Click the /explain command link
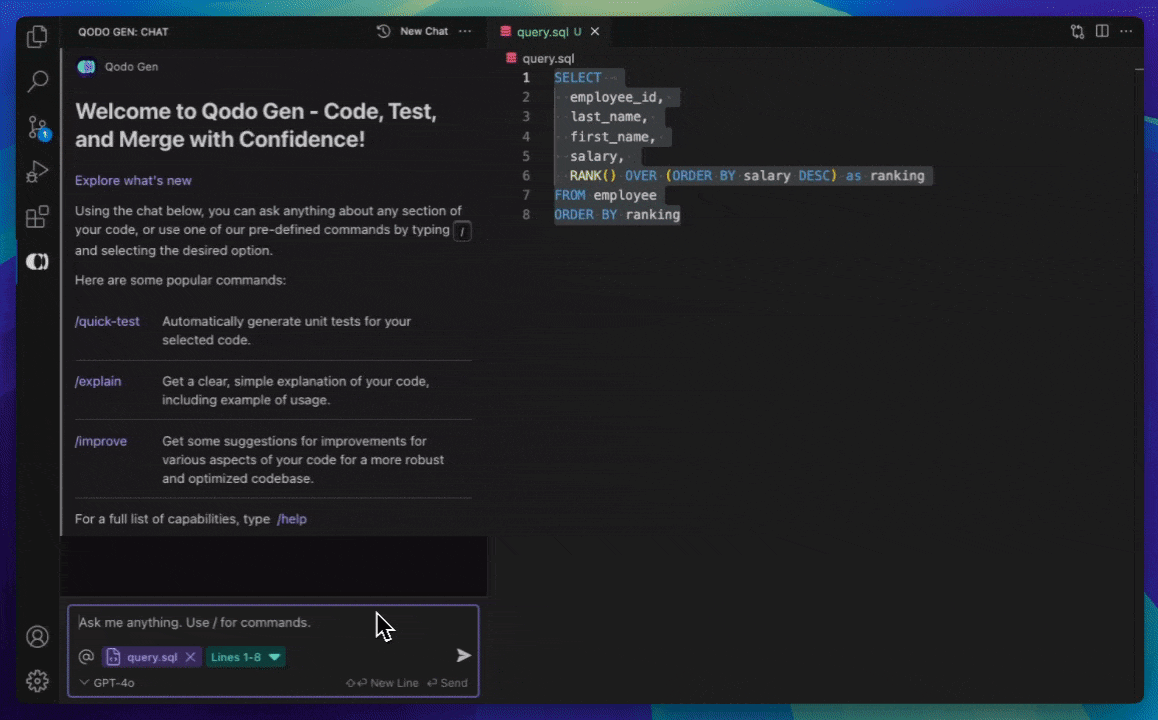Image resolution: width=1158 pixels, height=720 pixels. [x=97, y=381]
